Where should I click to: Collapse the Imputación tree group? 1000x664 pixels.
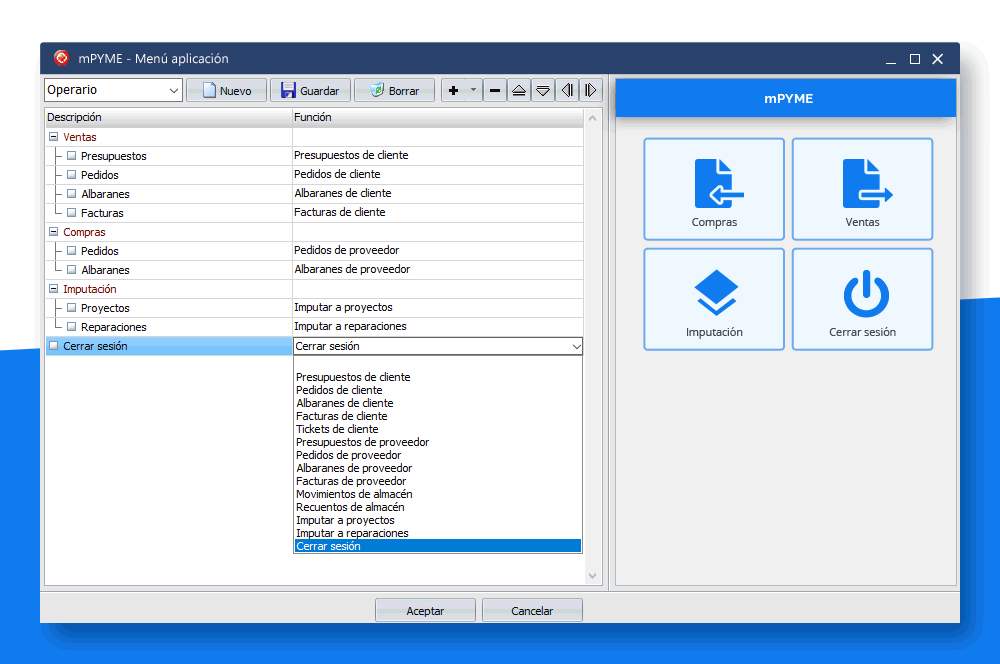pyautogui.click(x=53, y=289)
